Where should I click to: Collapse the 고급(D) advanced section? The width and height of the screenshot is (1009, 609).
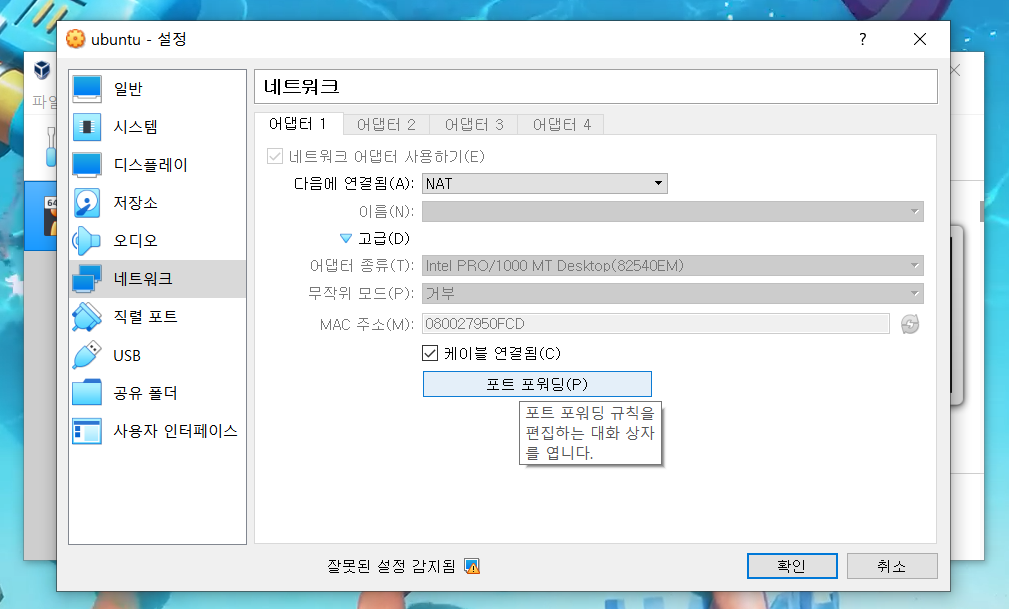[346, 239]
